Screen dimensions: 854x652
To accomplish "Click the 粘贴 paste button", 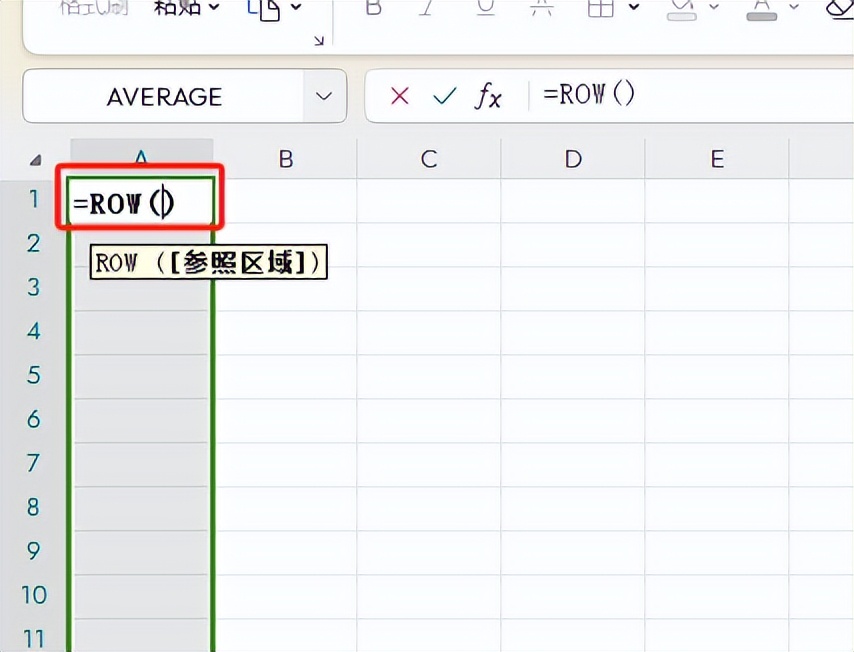I will 178,7.
